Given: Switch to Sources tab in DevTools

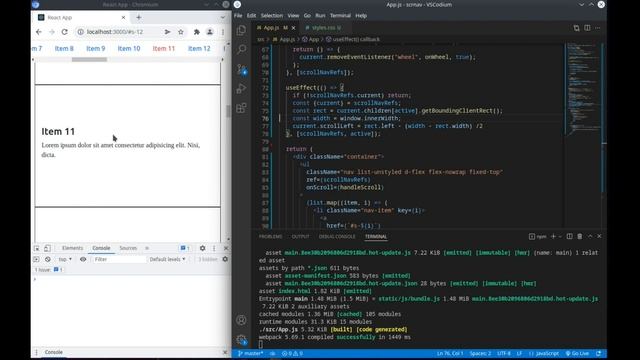Looking at the screenshot, I should point(128,248).
